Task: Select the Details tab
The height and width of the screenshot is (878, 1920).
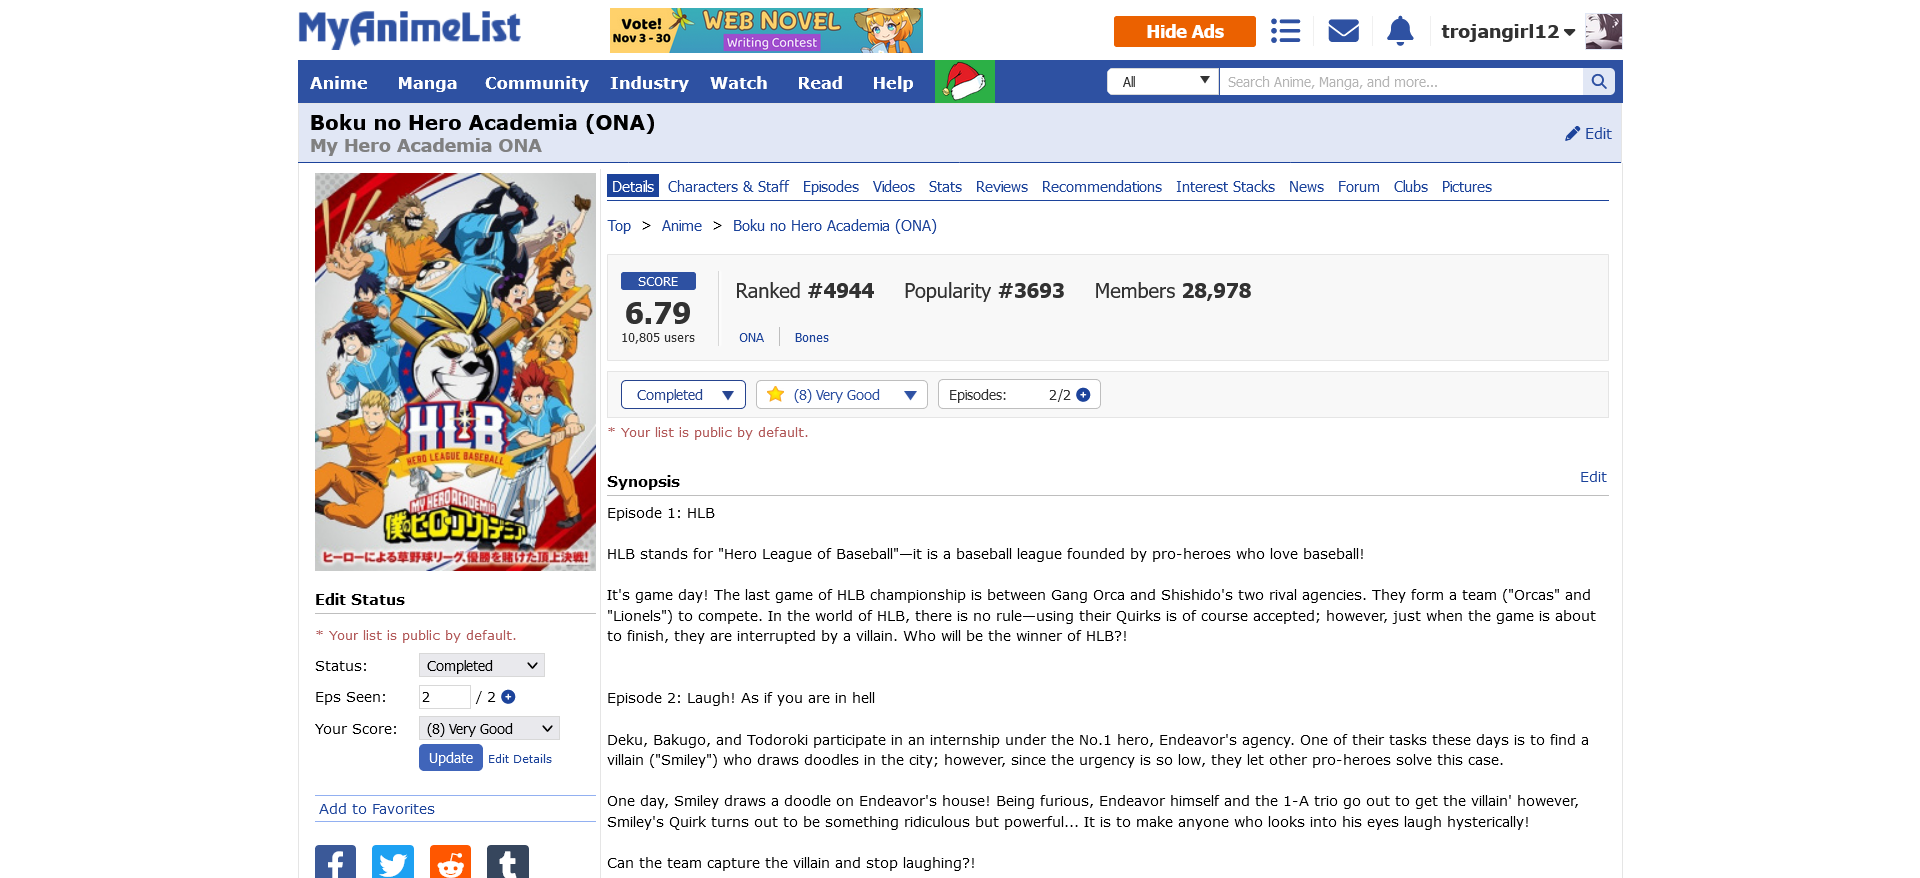Action: [x=633, y=187]
